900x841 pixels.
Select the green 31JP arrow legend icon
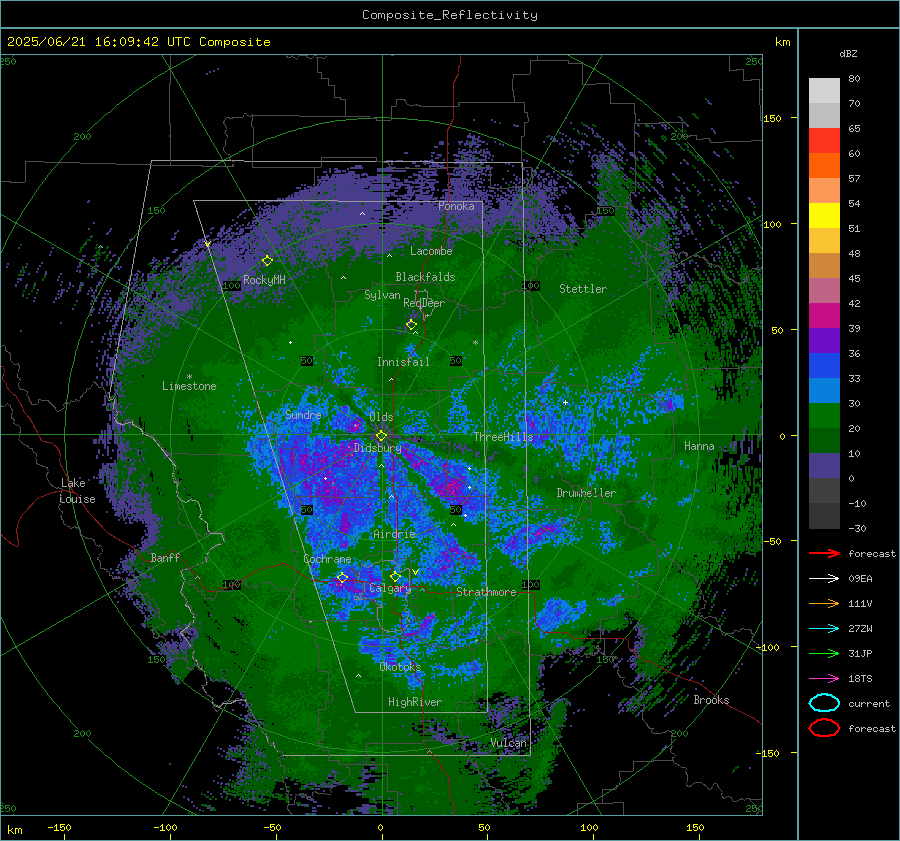pos(824,653)
